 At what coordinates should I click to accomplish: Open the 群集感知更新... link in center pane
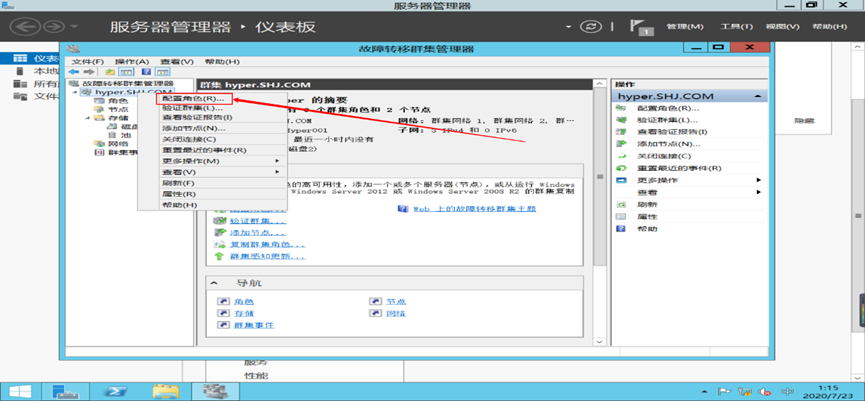pos(268,256)
